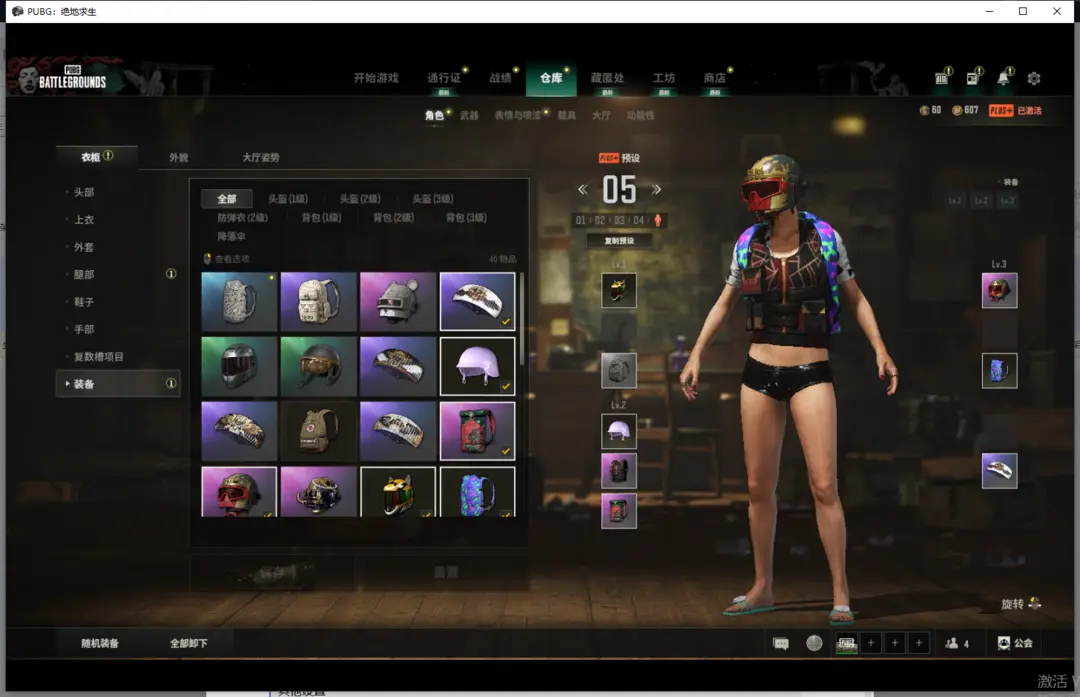Switch to preset 01
1080x697 pixels.
click(581, 220)
